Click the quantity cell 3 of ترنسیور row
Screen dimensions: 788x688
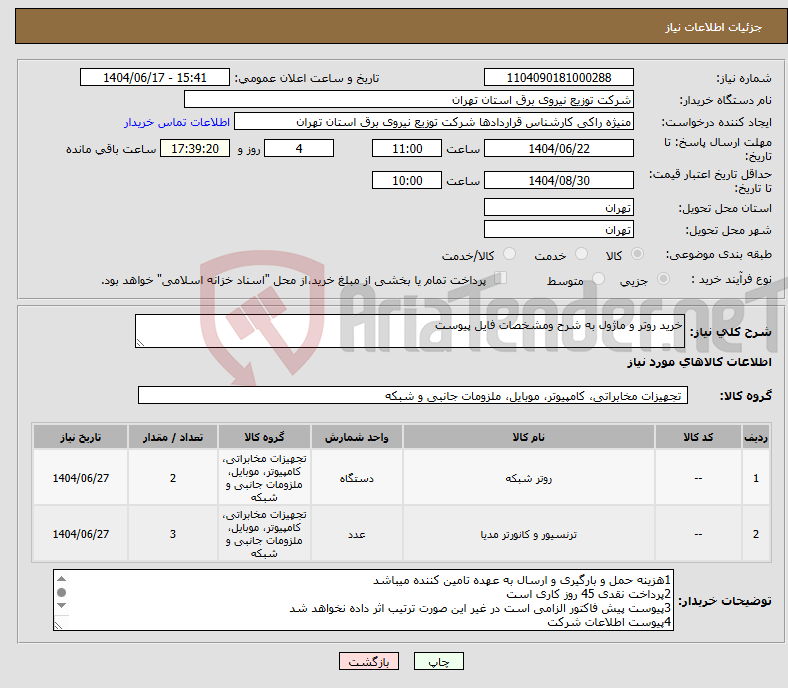pyautogui.click(x=173, y=534)
